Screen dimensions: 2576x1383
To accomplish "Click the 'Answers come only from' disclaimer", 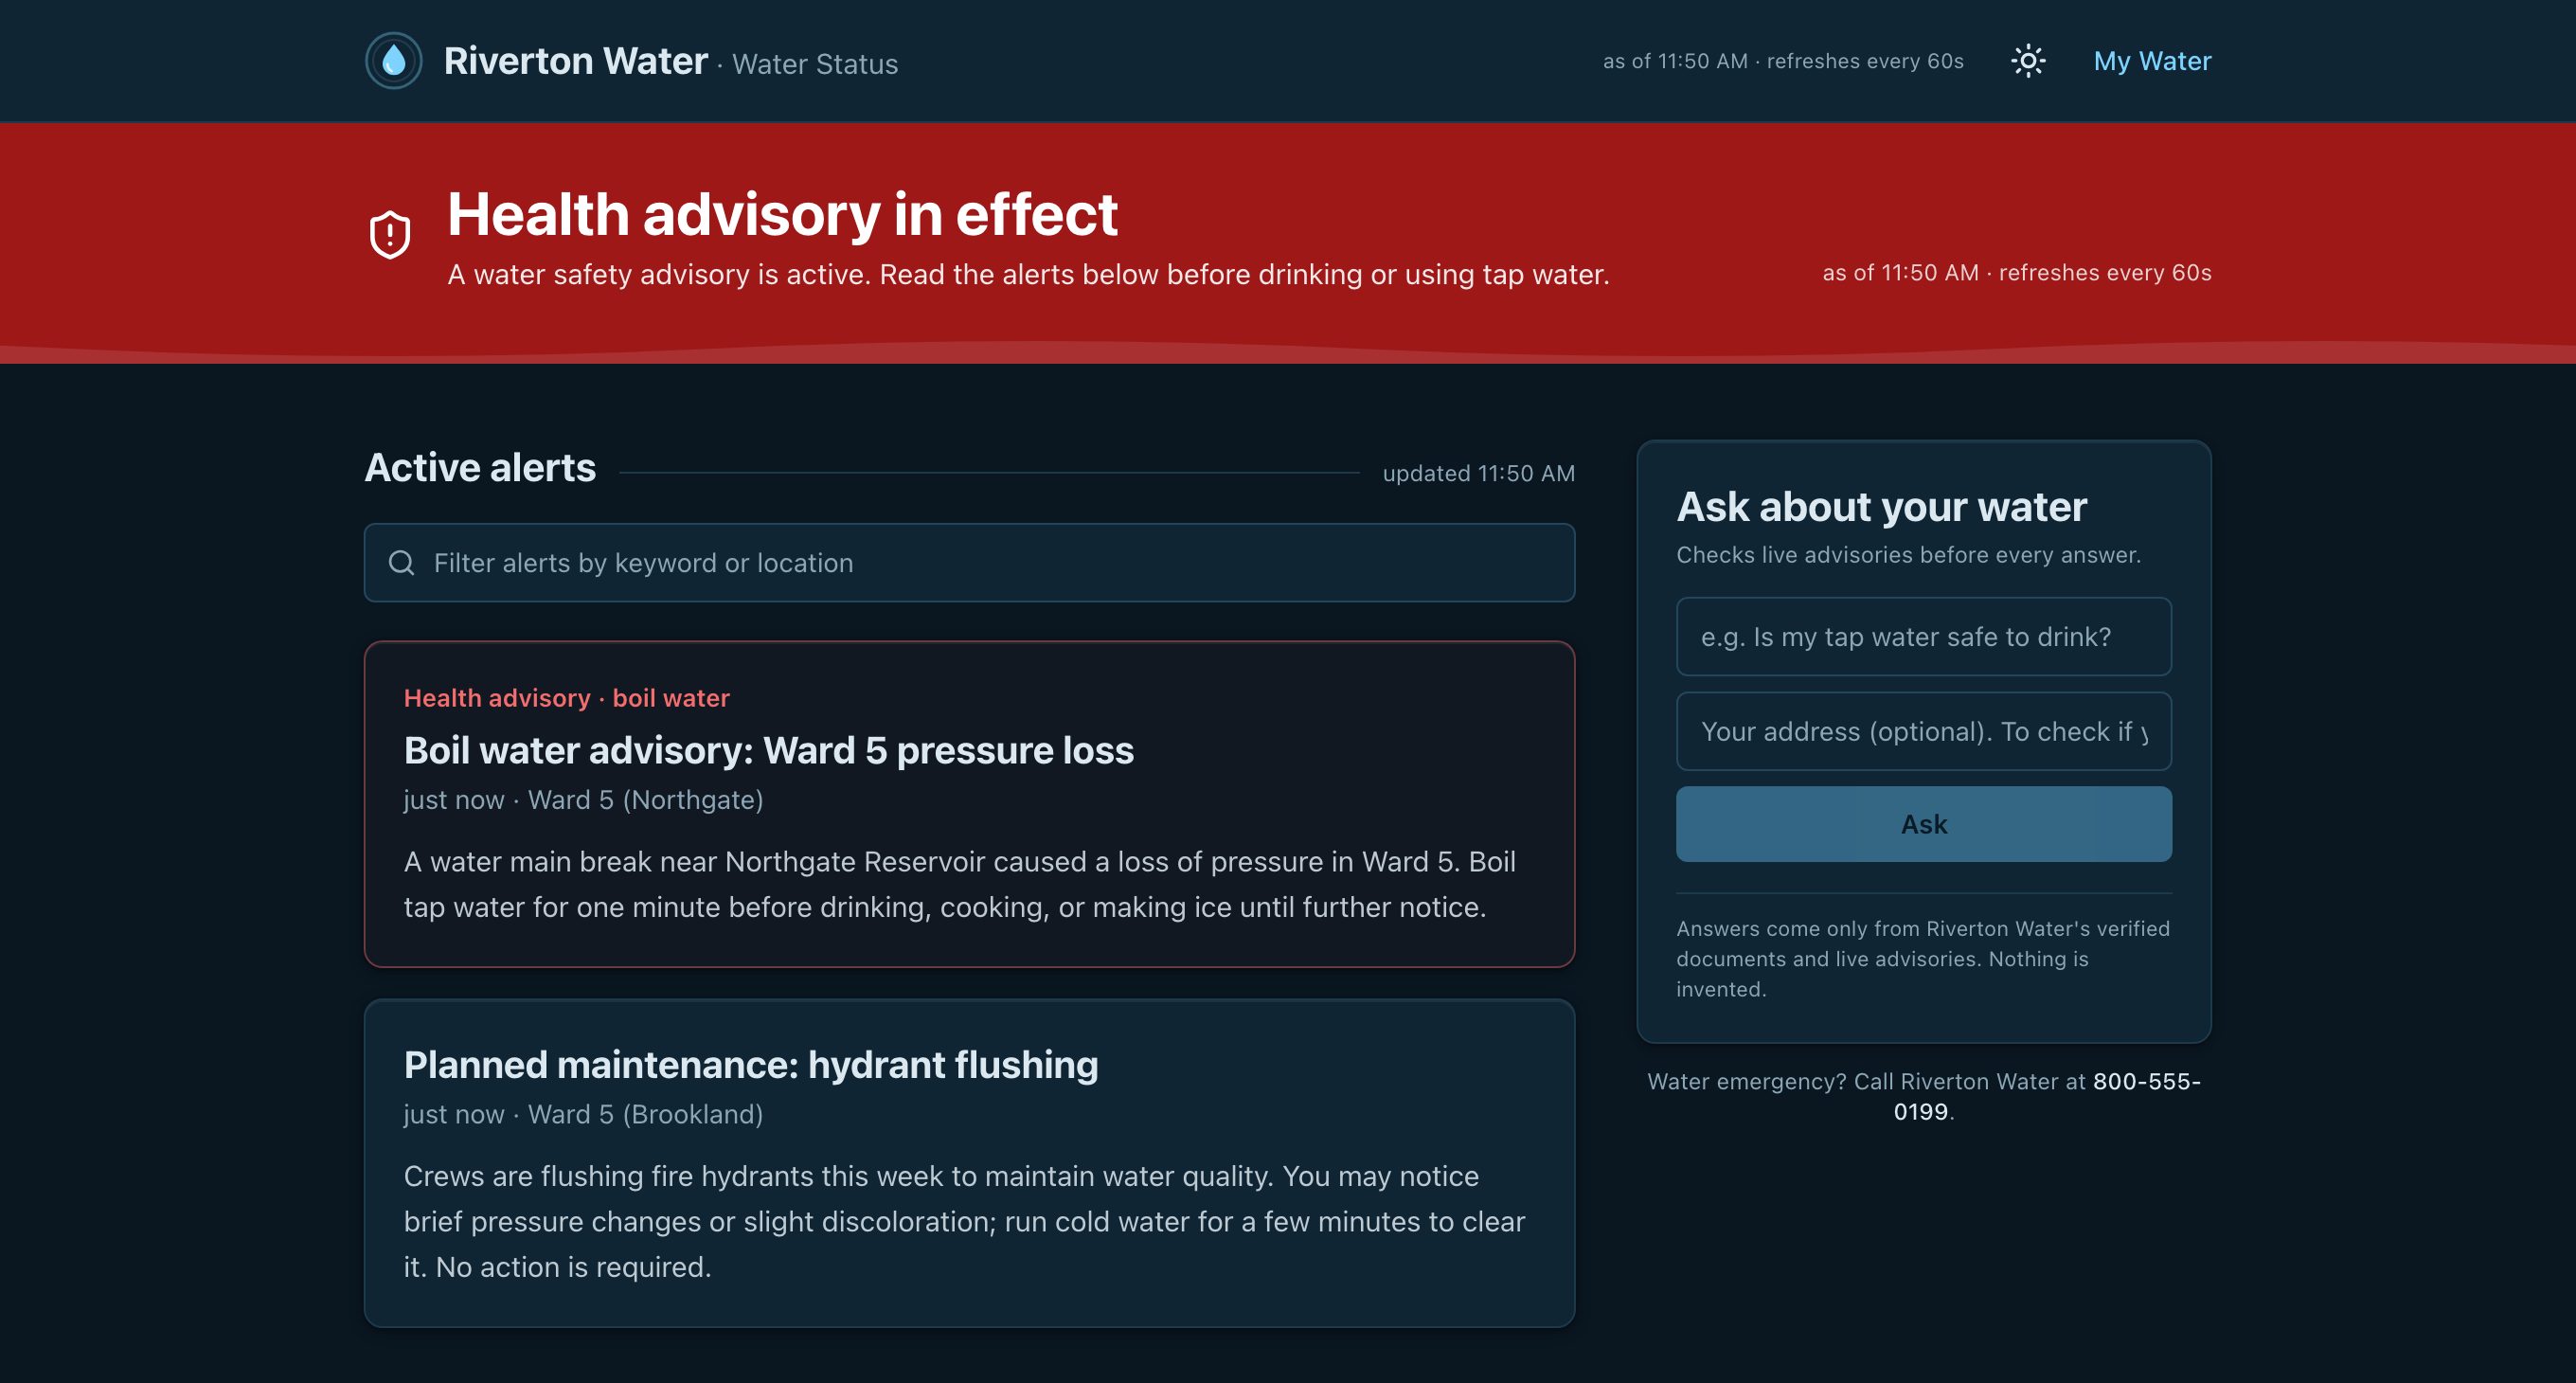I will [1923, 958].
